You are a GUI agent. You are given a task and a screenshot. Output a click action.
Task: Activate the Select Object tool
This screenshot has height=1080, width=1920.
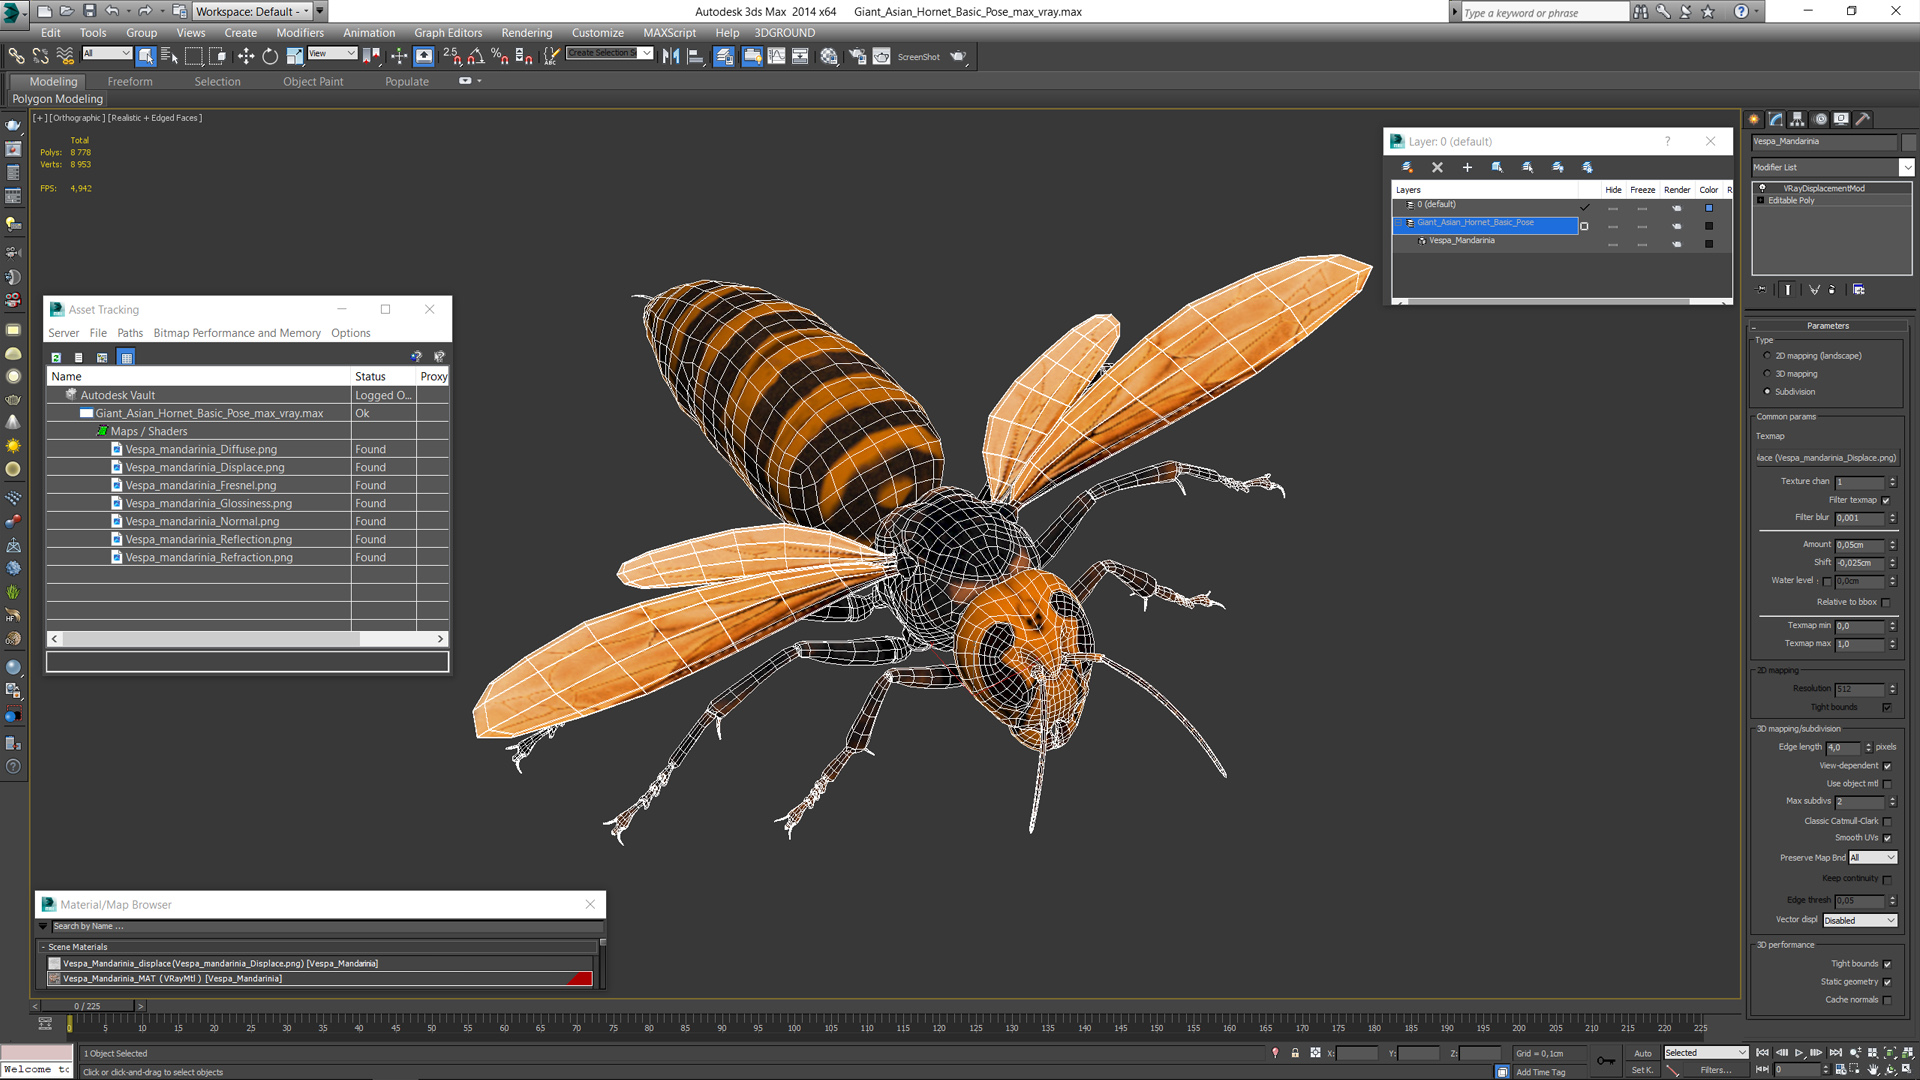pyautogui.click(x=146, y=56)
